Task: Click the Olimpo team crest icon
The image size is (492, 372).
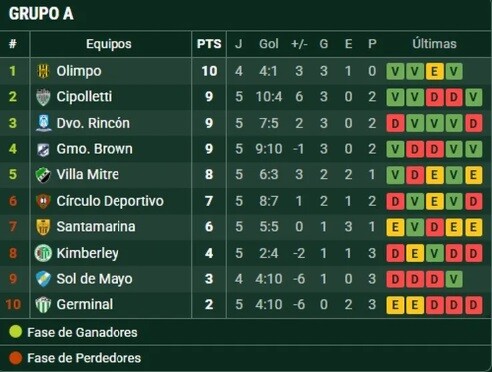Action: (43, 71)
